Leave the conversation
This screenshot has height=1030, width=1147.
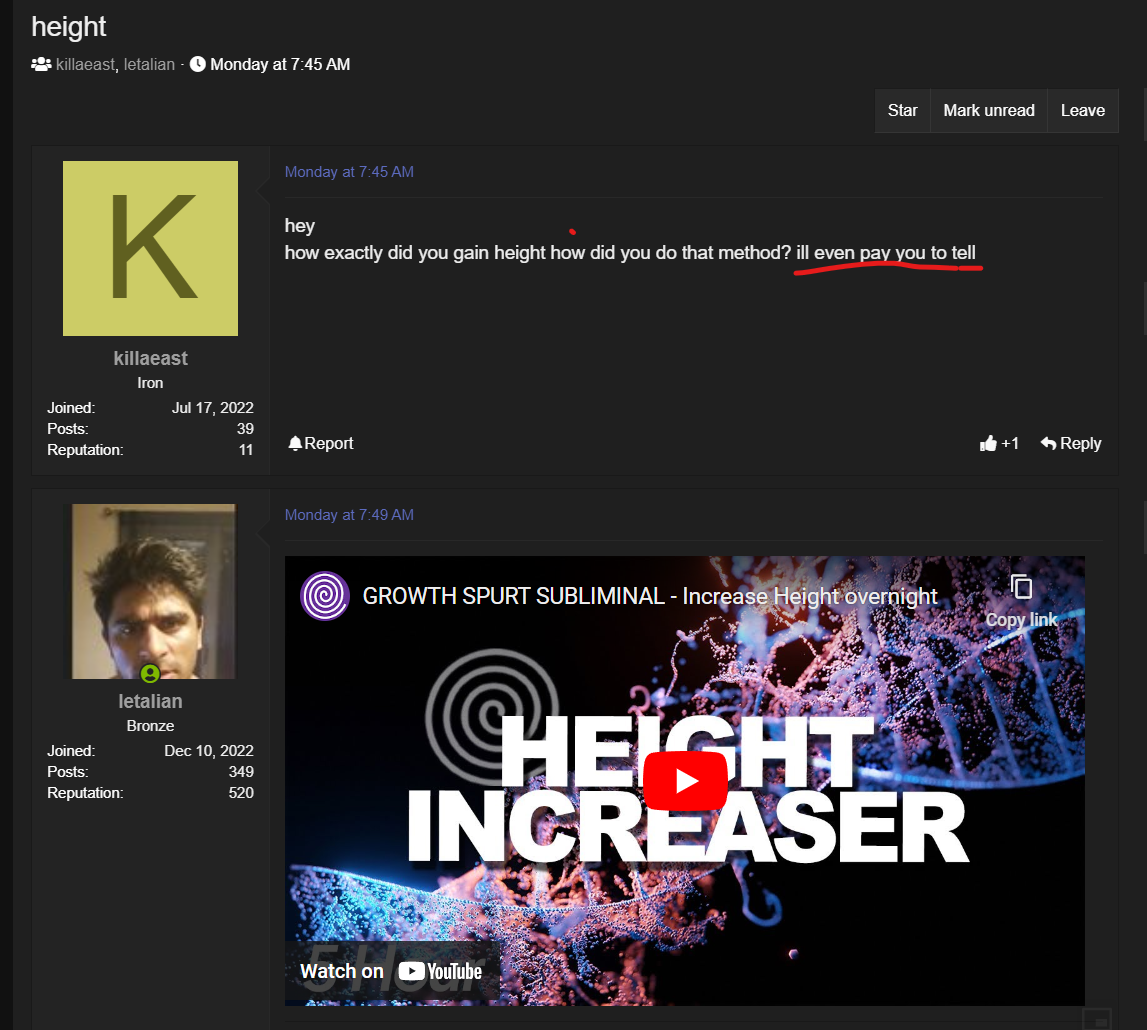click(1083, 110)
